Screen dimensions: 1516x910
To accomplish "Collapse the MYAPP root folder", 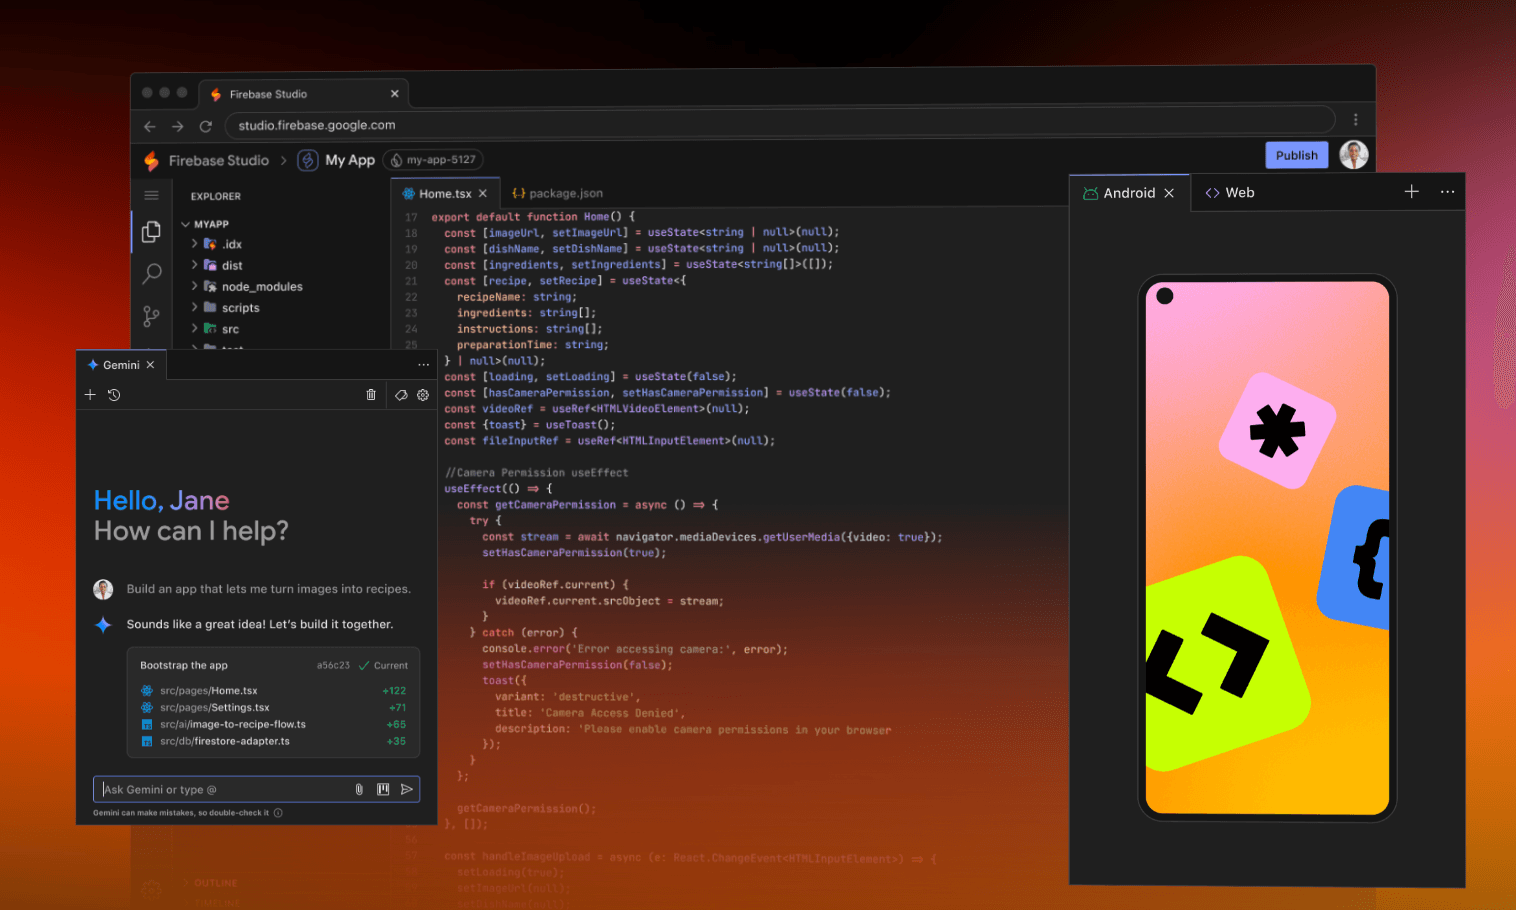I will (x=185, y=224).
